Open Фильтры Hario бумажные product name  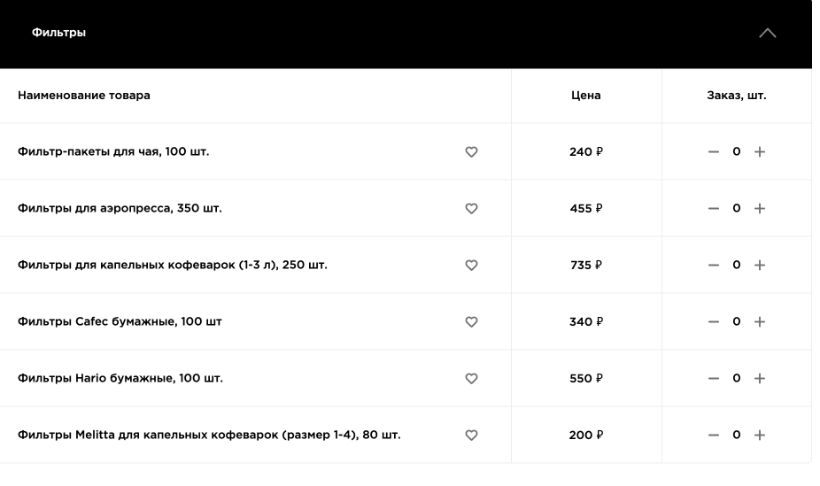coord(120,378)
